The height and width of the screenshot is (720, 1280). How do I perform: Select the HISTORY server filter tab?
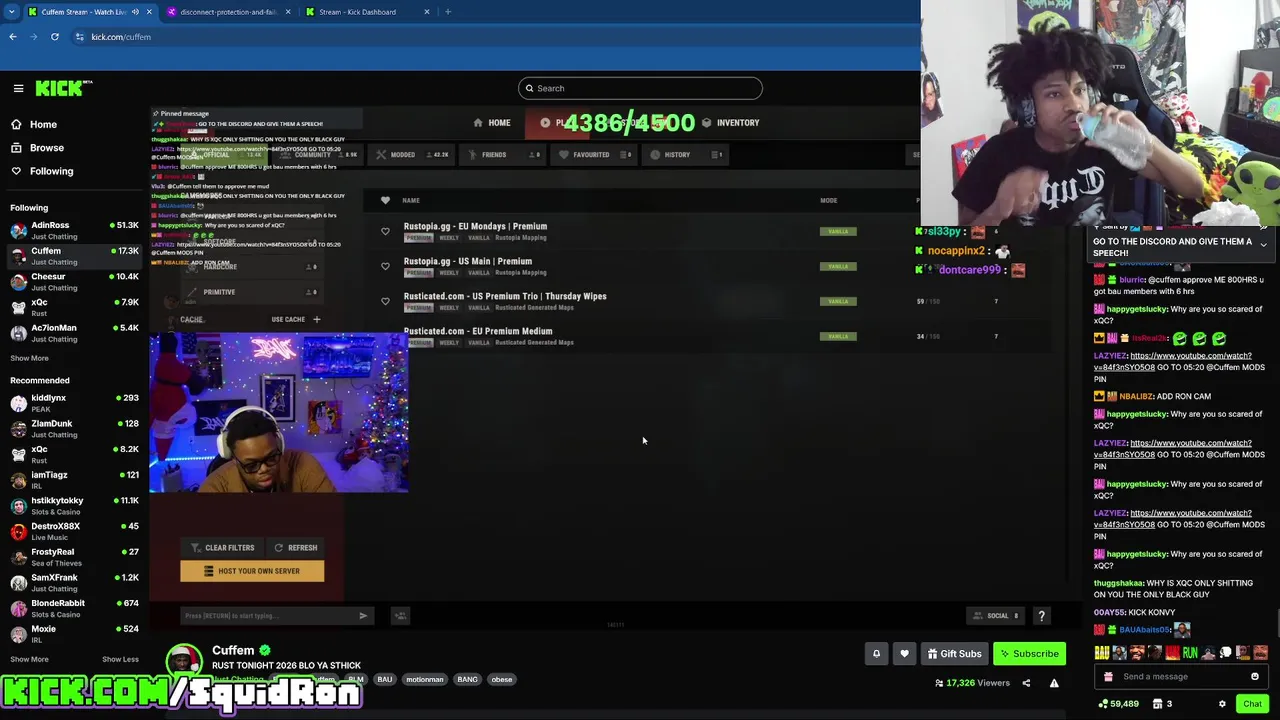click(x=684, y=155)
